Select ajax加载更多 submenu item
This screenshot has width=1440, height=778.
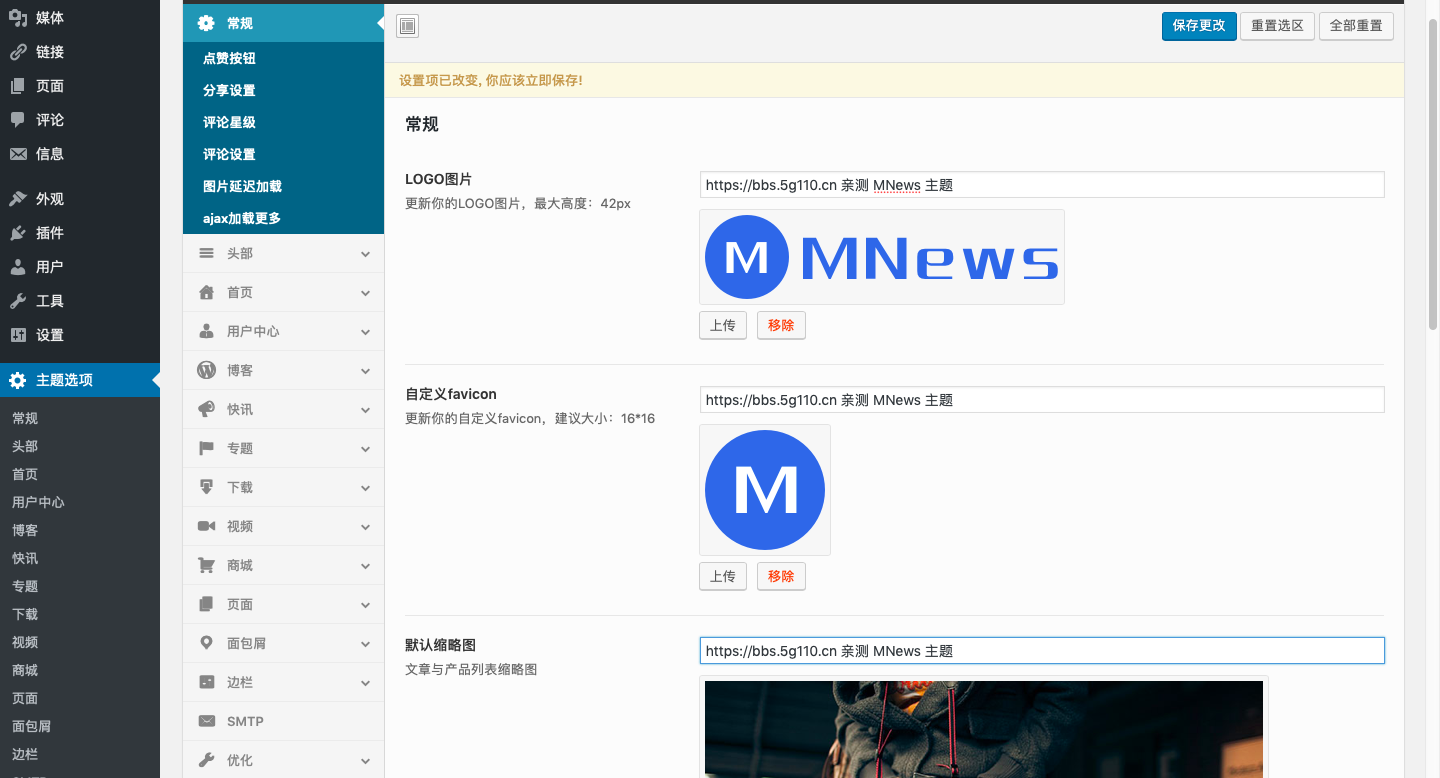(242, 218)
